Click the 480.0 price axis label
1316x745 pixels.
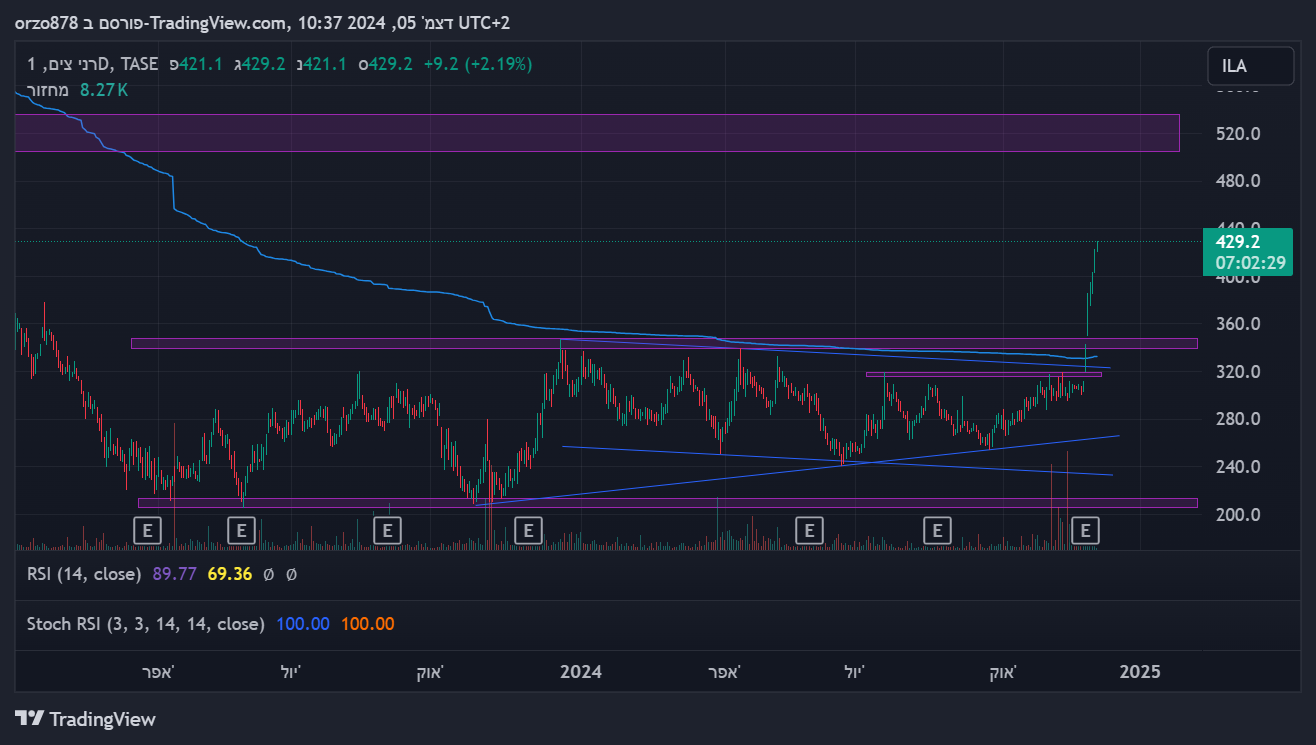click(x=1238, y=181)
